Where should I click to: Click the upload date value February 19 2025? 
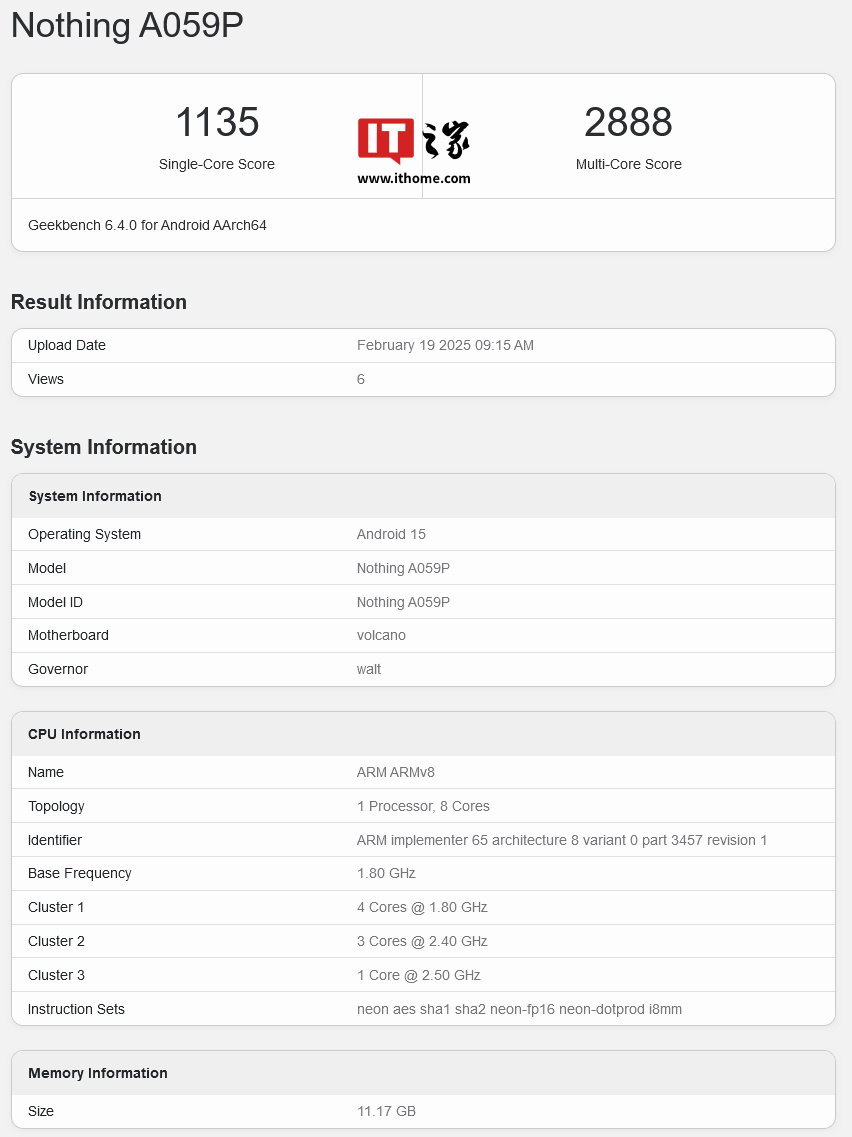point(445,345)
